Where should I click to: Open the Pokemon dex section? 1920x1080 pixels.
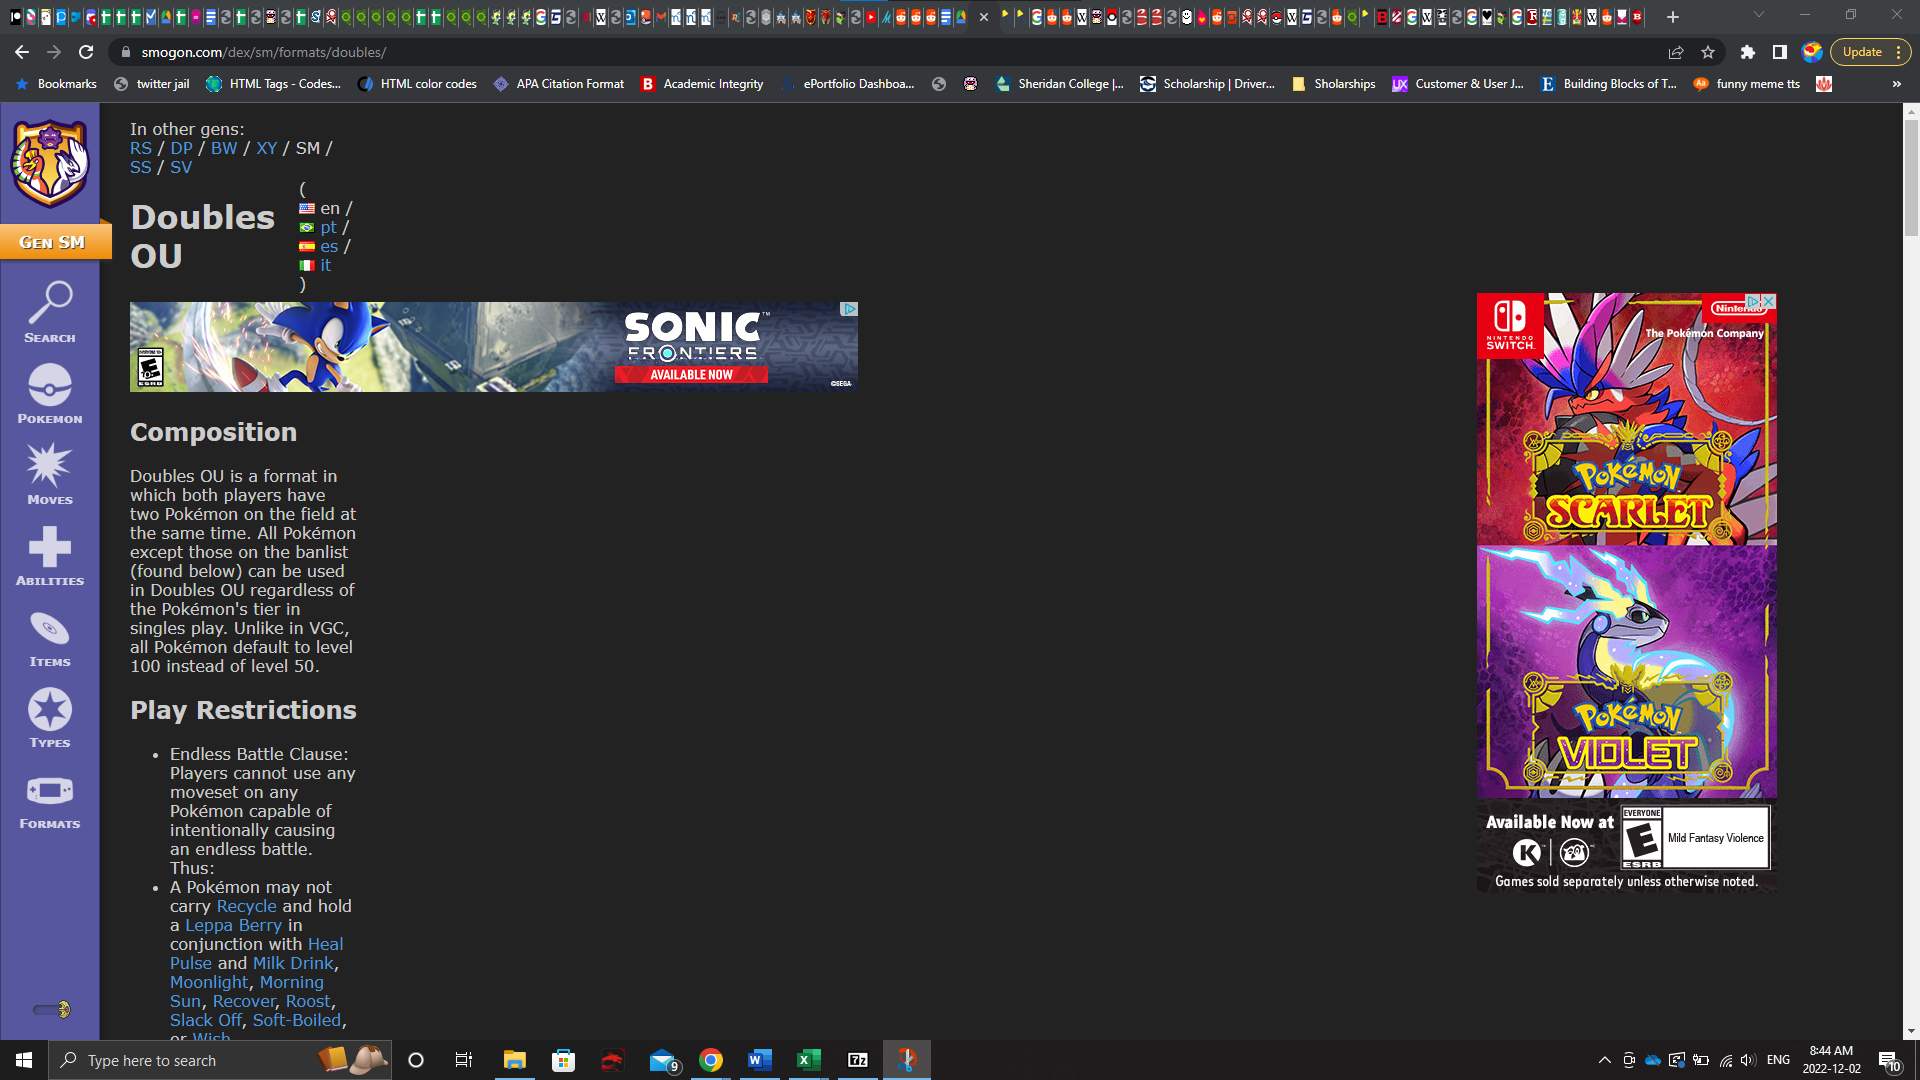50,393
